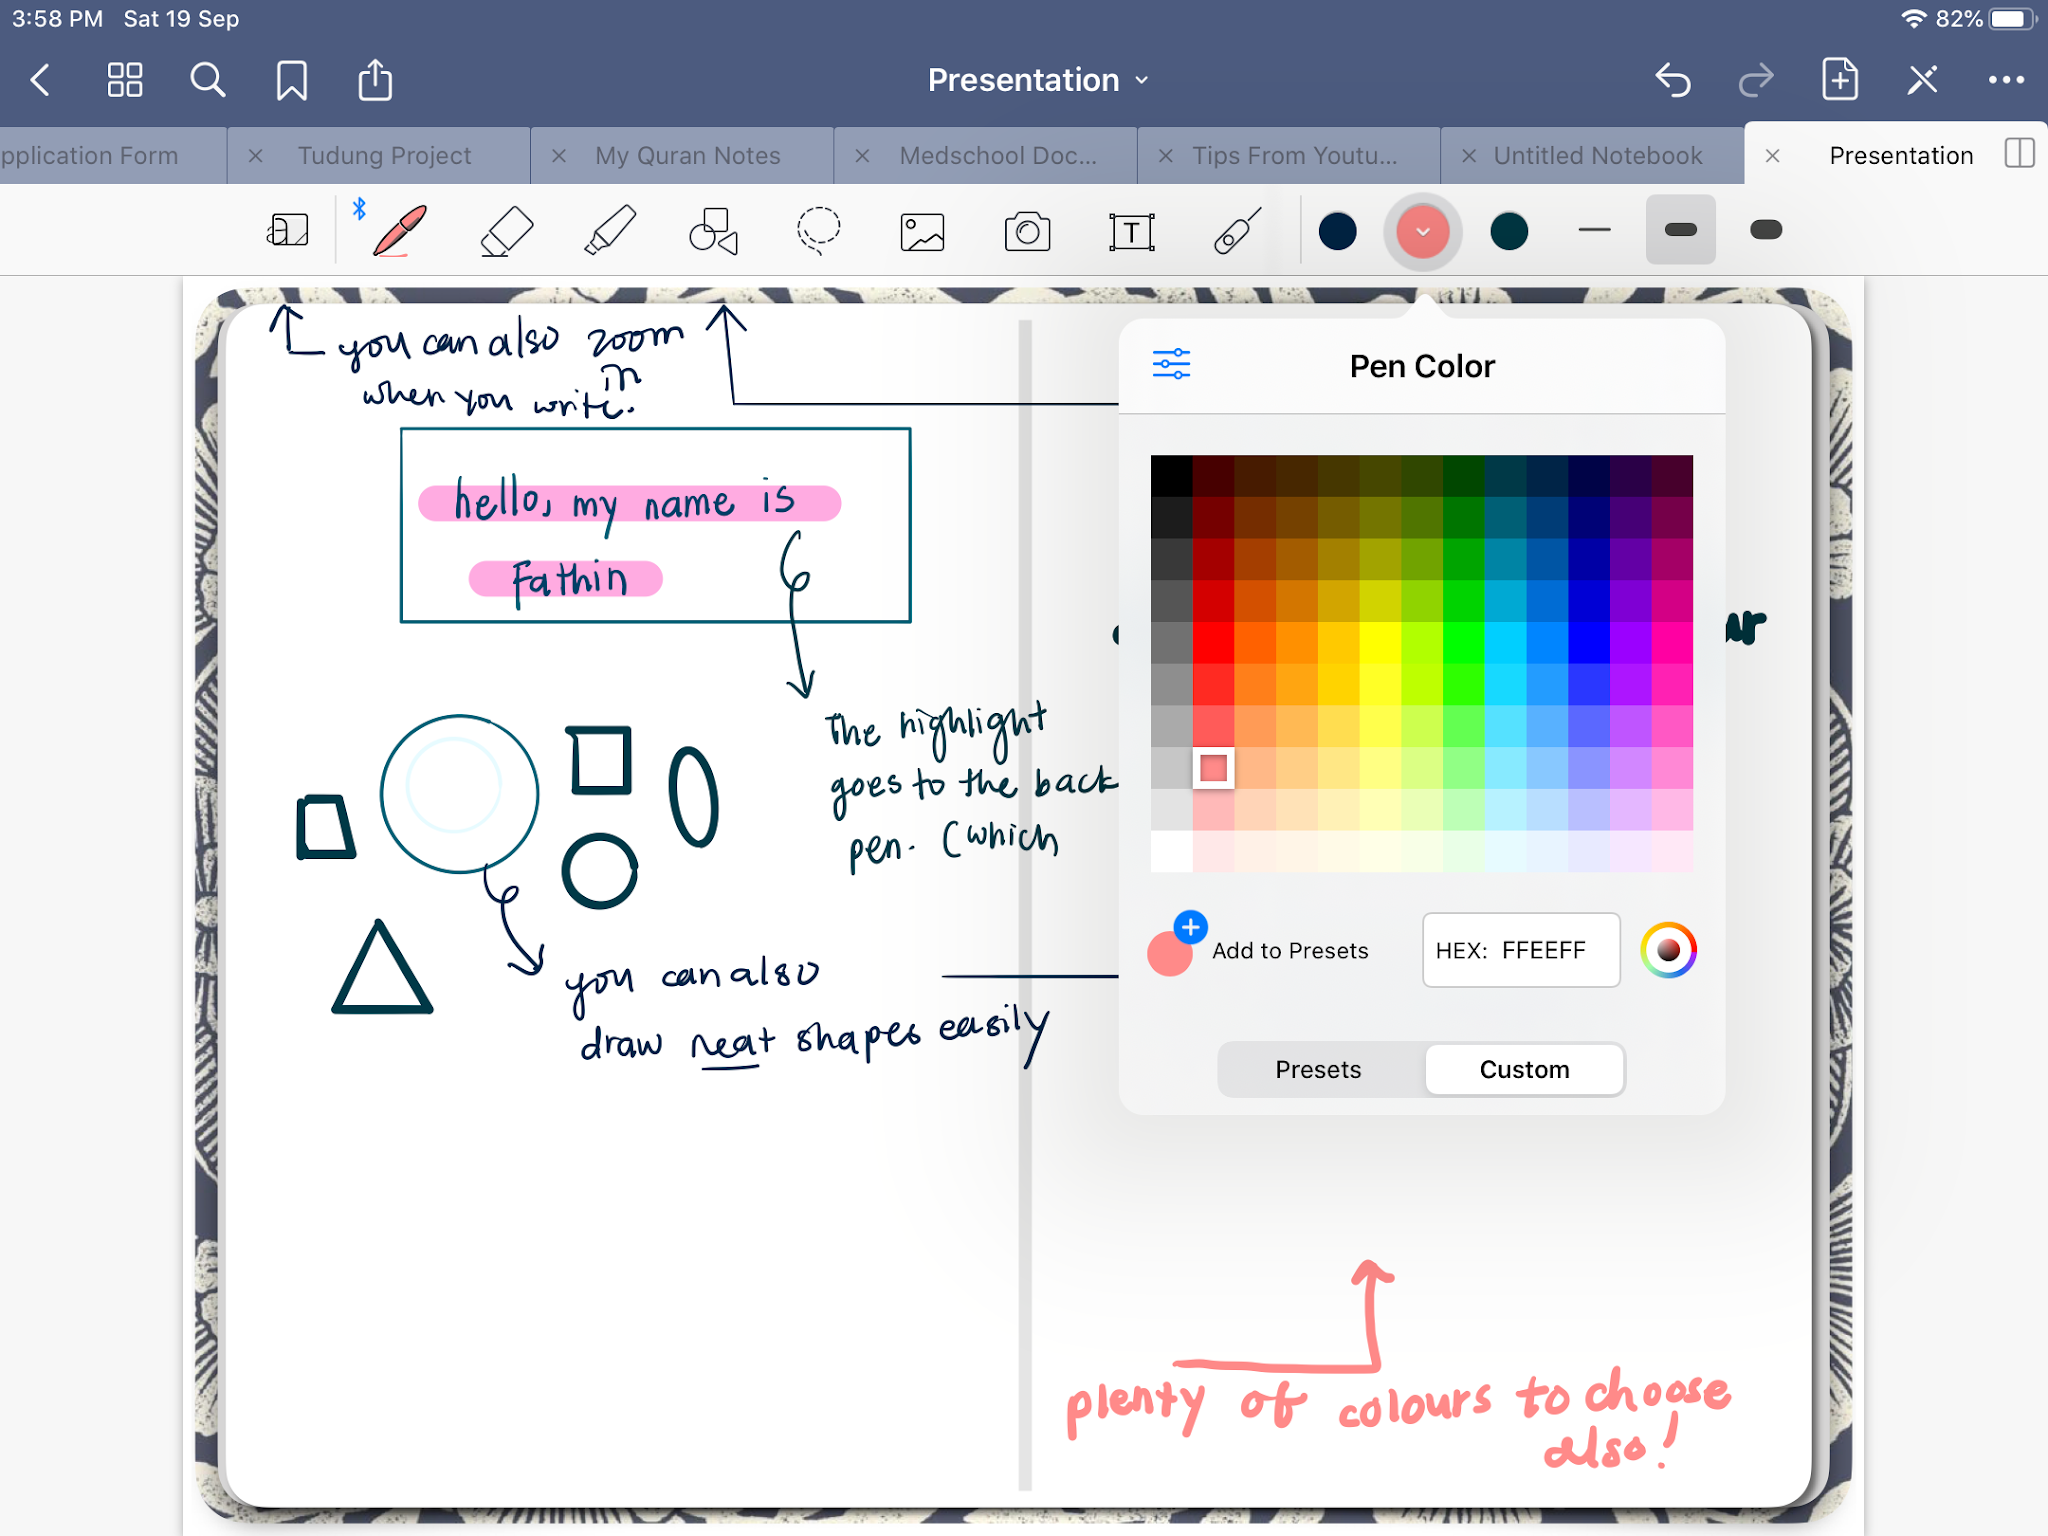Select the medium pen stroke thickness

pyautogui.click(x=1680, y=230)
